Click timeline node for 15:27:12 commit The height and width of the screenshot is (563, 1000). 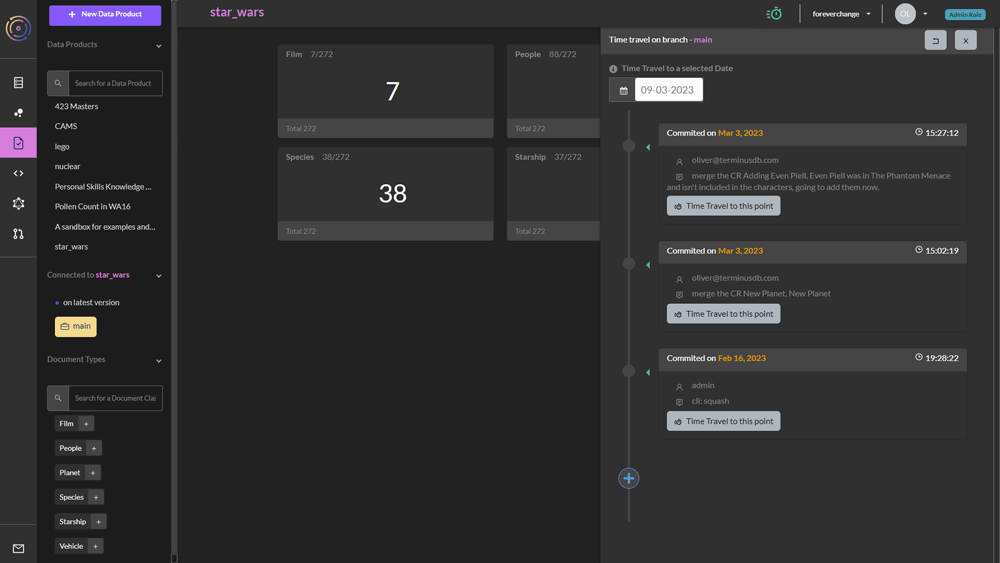tap(629, 146)
